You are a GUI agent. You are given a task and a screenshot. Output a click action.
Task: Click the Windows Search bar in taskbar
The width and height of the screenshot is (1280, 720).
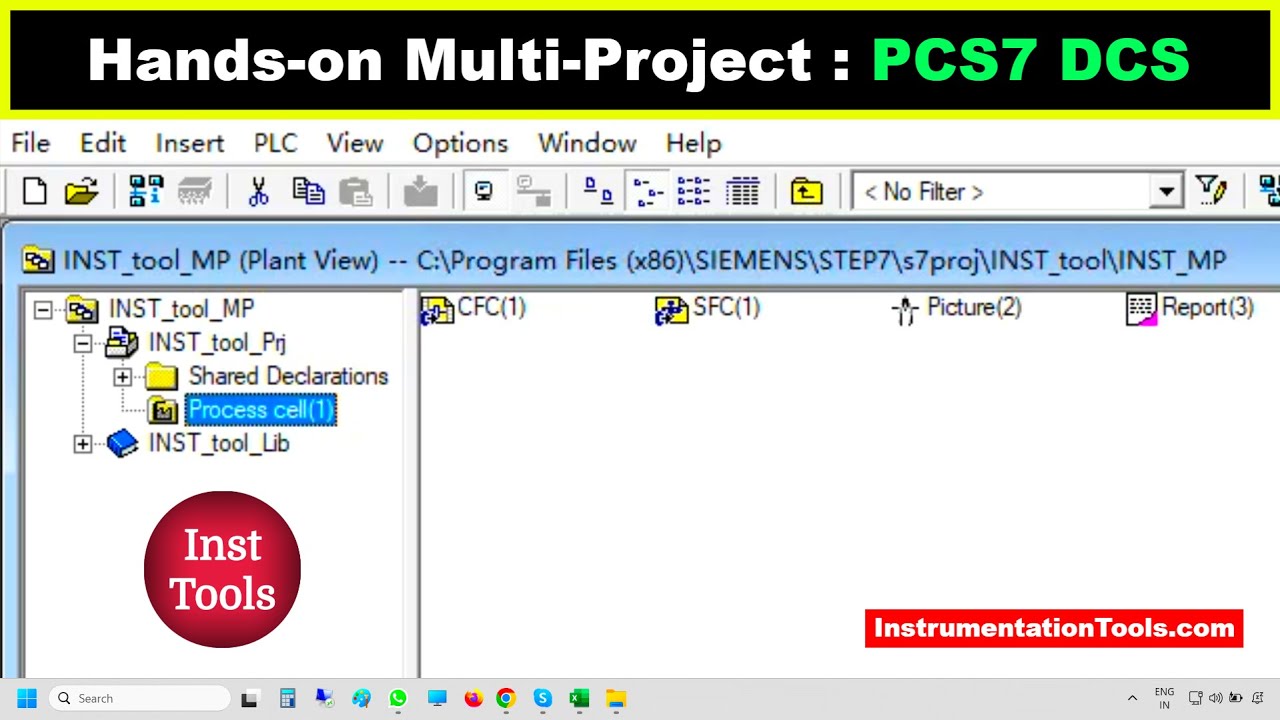pyautogui.click(x=140, y=698)
